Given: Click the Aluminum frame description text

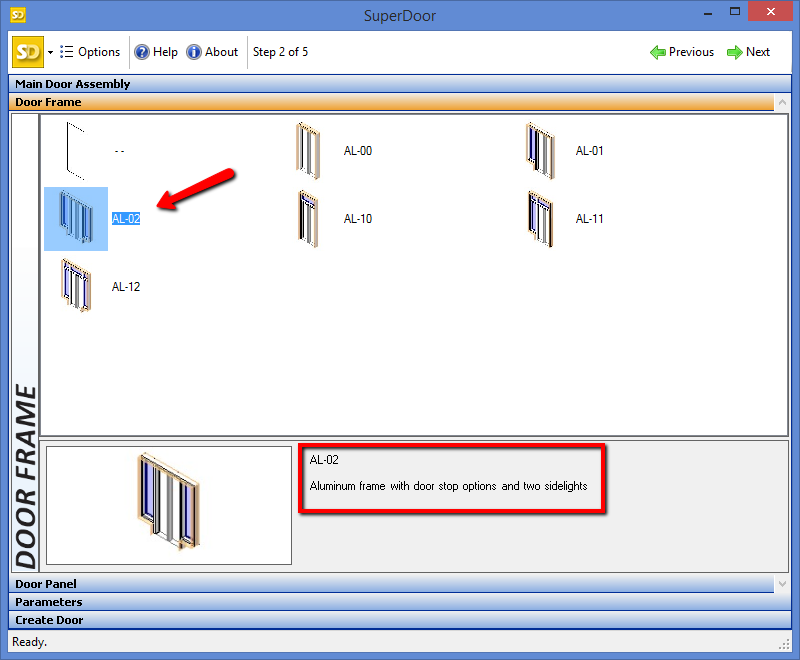Looking at the screenshot, I should (x=448, y=486).
